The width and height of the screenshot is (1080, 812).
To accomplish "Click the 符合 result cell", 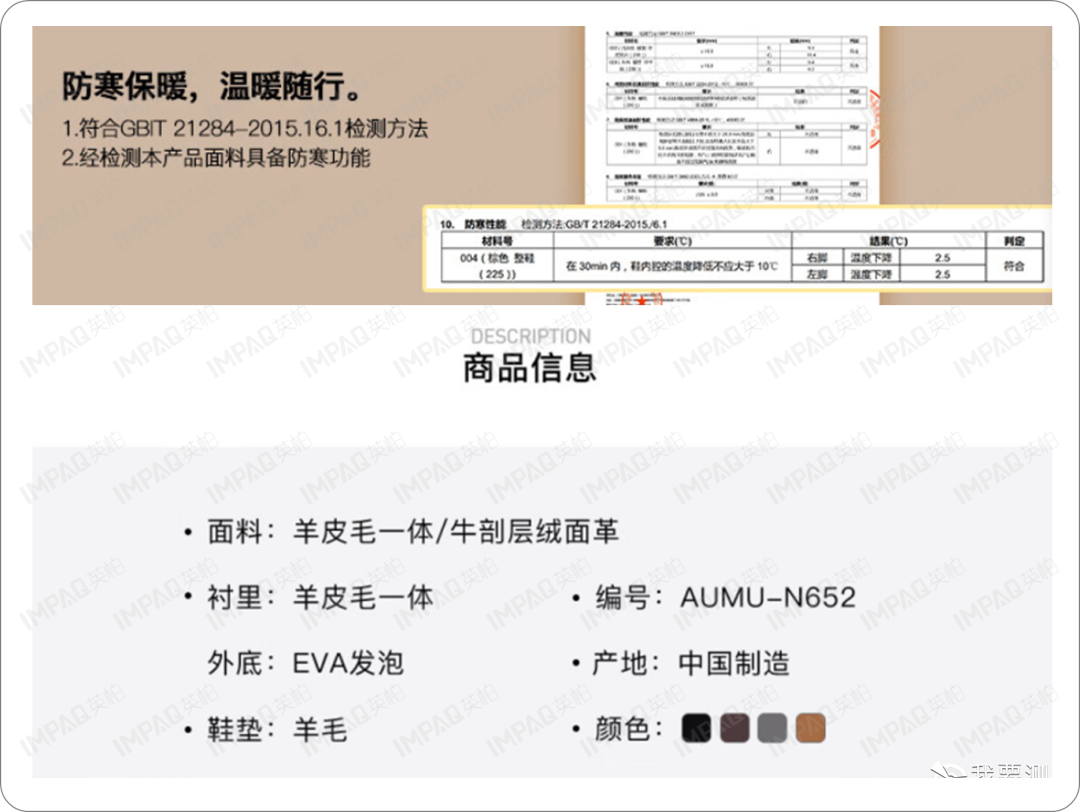I will point(1014,266).
